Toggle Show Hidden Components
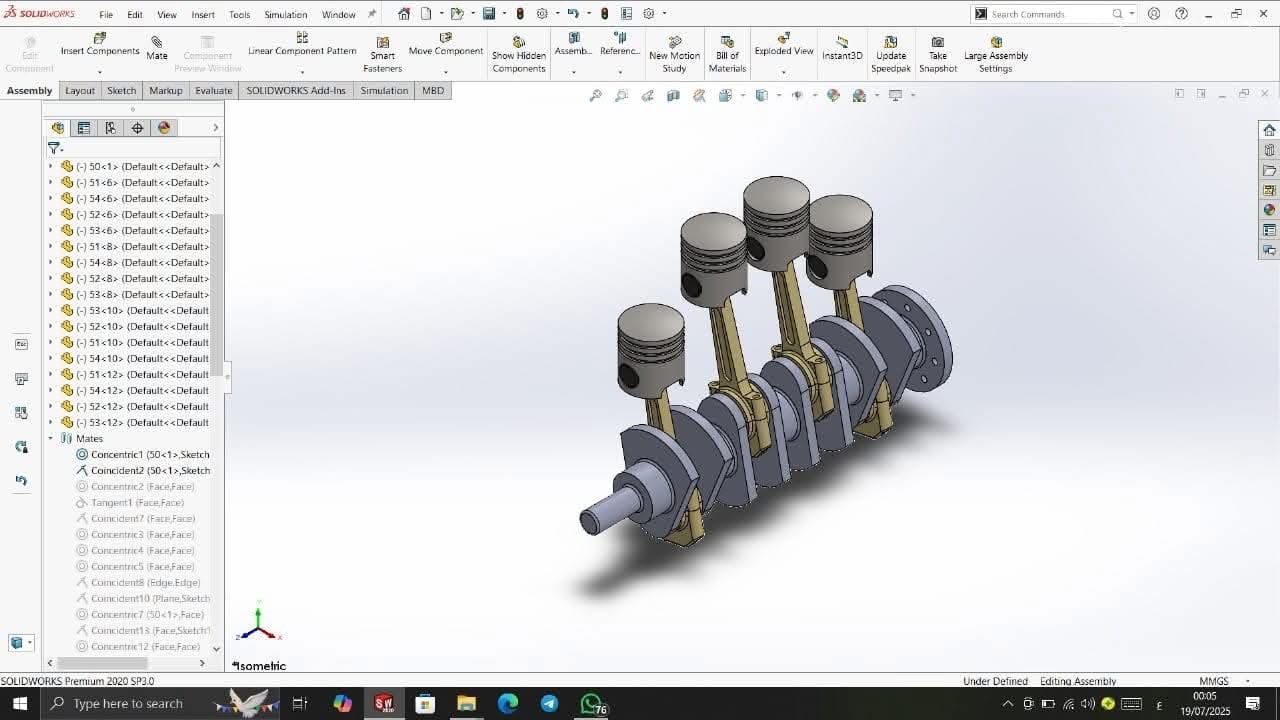1280x720 pixels. point(519,55)
